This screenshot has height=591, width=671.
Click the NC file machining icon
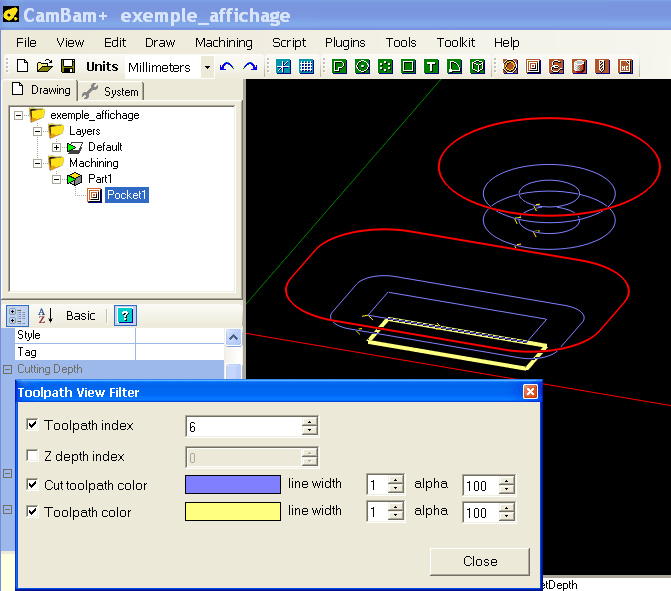coord(625,66)
